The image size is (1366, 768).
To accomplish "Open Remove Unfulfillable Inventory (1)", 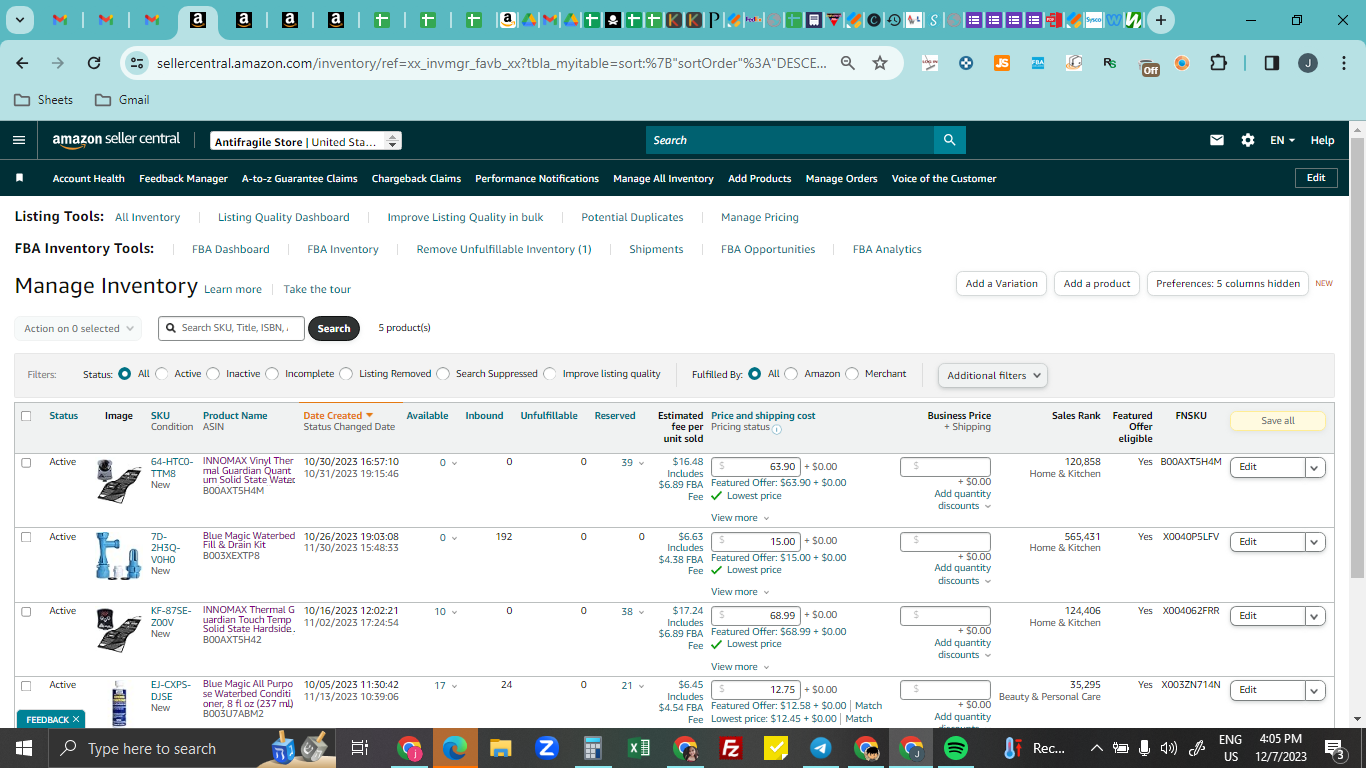I will point(504,249).
